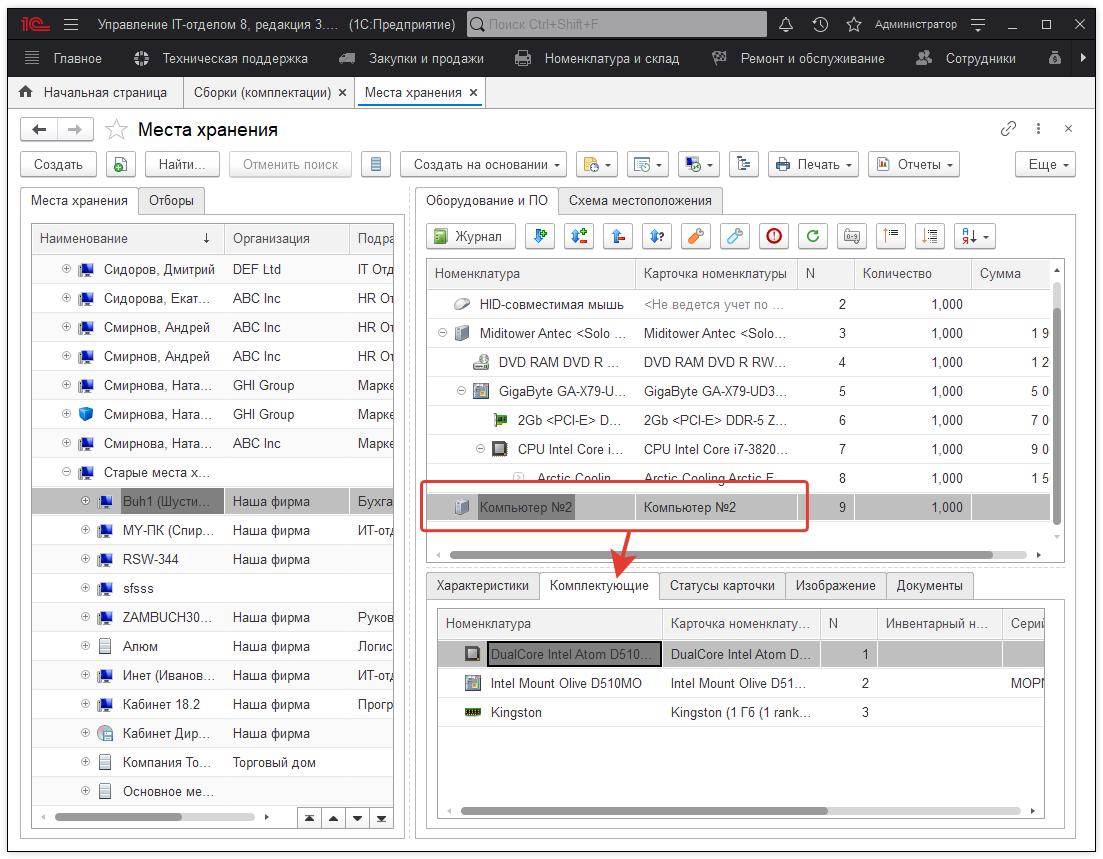Mark Места хранения as favorite with star
The image size is (1103, 859).
(x=116, y=130)
